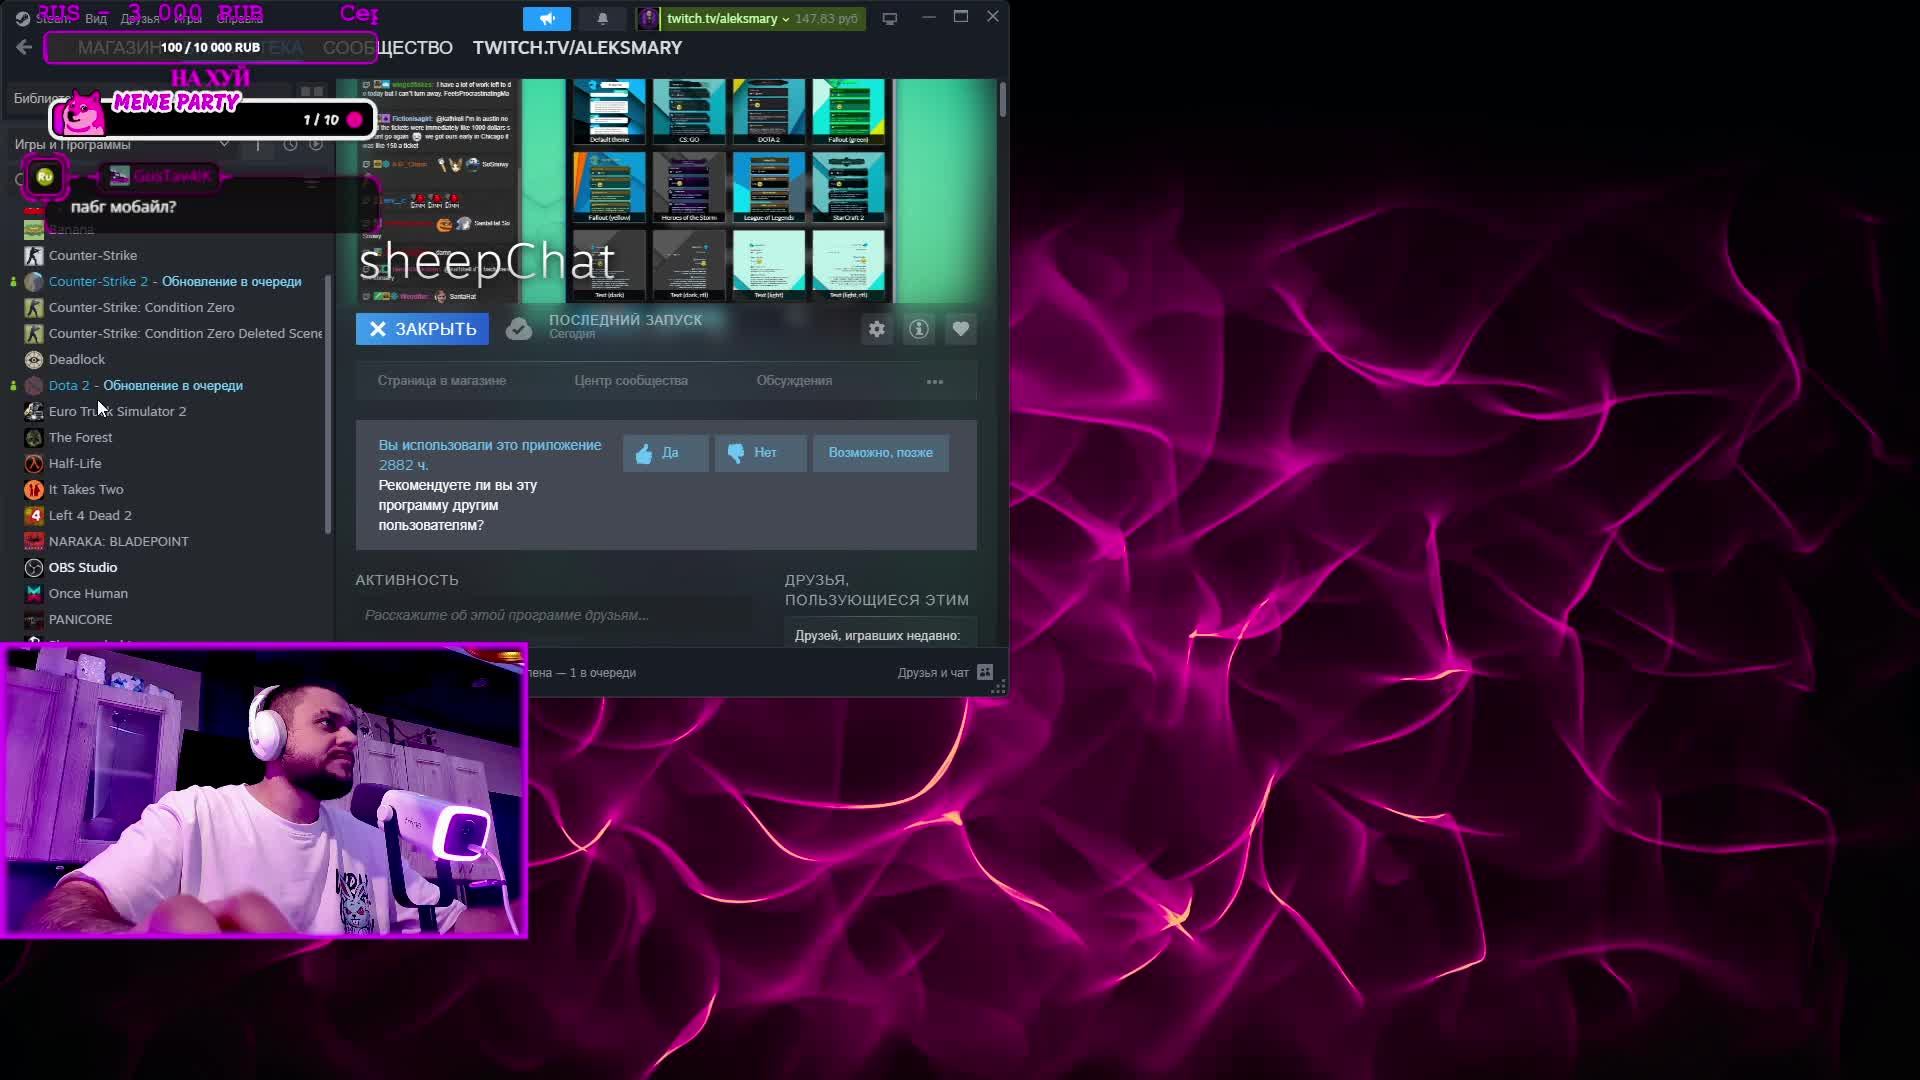Click the Big Picture monitor icon
This screenshot has height=1080, width=1920.
click(x=889, y=19)
